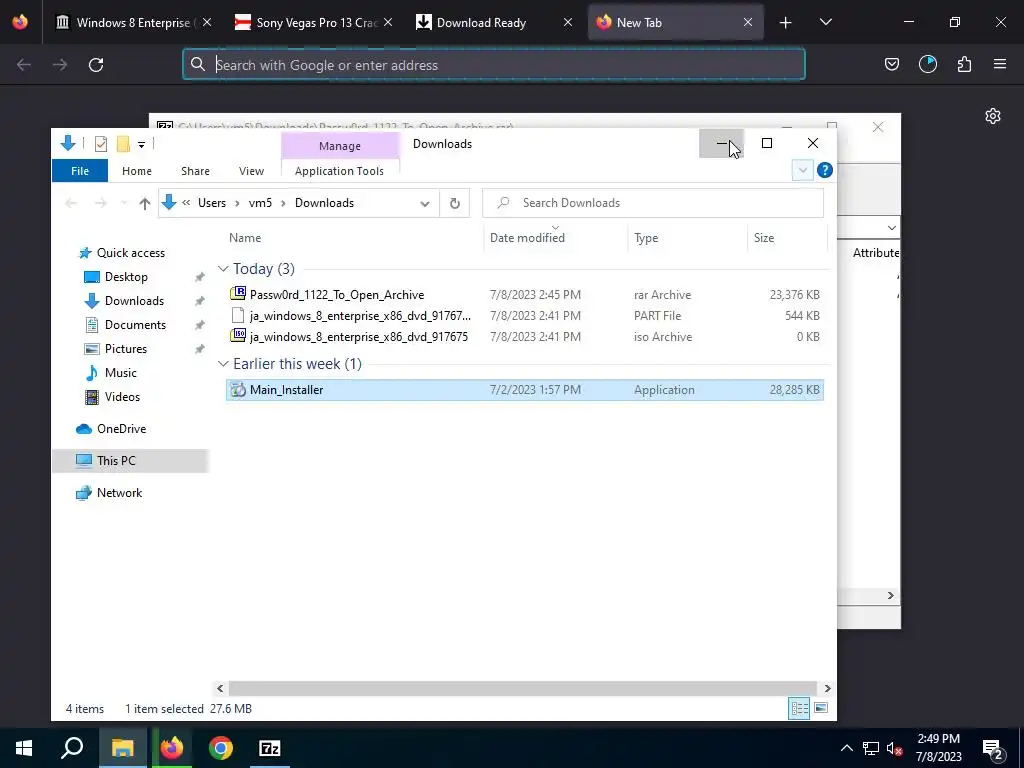Screen dimensions: 1024x768
Task: Launch Google Chrome from taskbar
Action: (x=221, y=748)
